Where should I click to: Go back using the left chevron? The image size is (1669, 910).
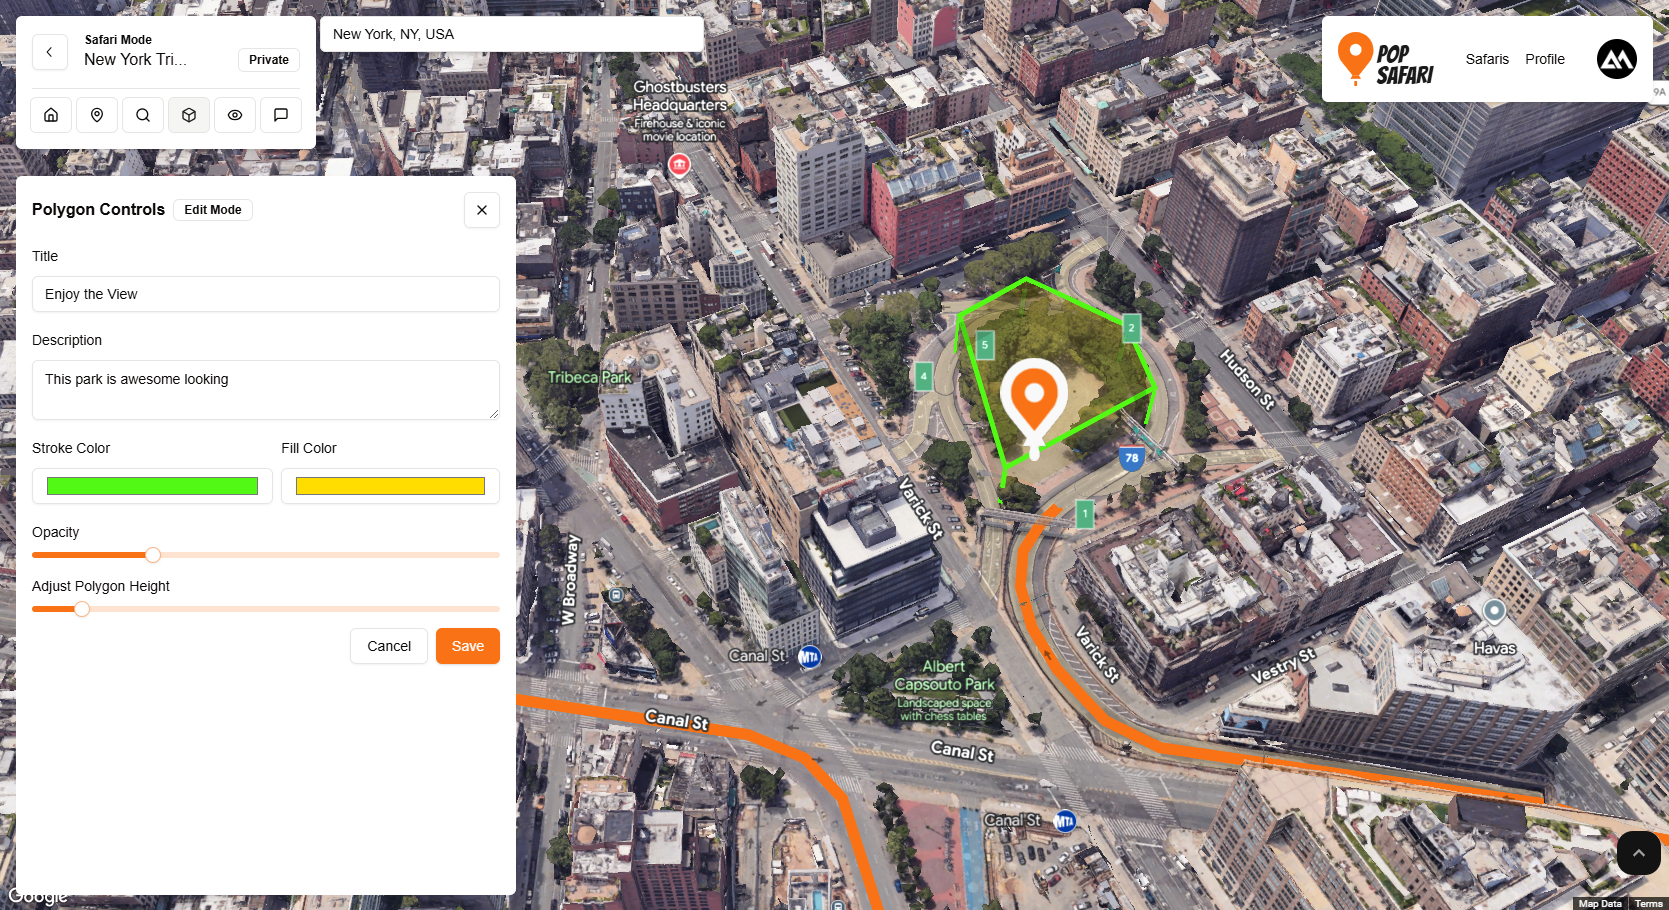(x=50, y=52)
